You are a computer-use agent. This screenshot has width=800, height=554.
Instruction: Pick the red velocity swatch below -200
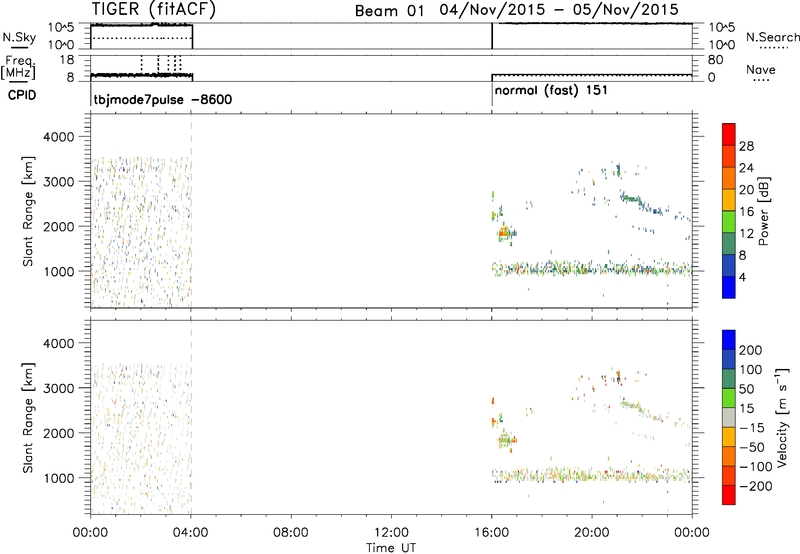[729, 495]
